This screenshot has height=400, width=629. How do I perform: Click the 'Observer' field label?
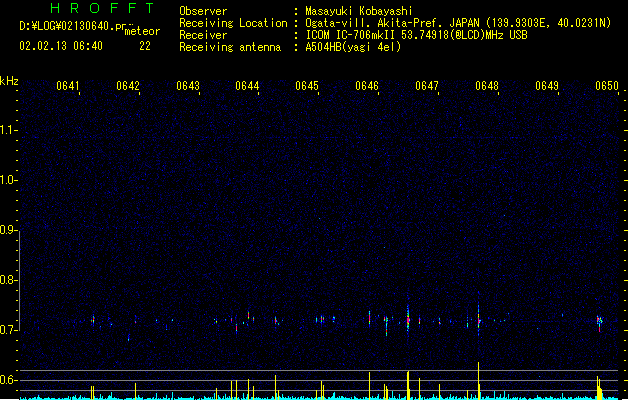[x=203, y=11]
